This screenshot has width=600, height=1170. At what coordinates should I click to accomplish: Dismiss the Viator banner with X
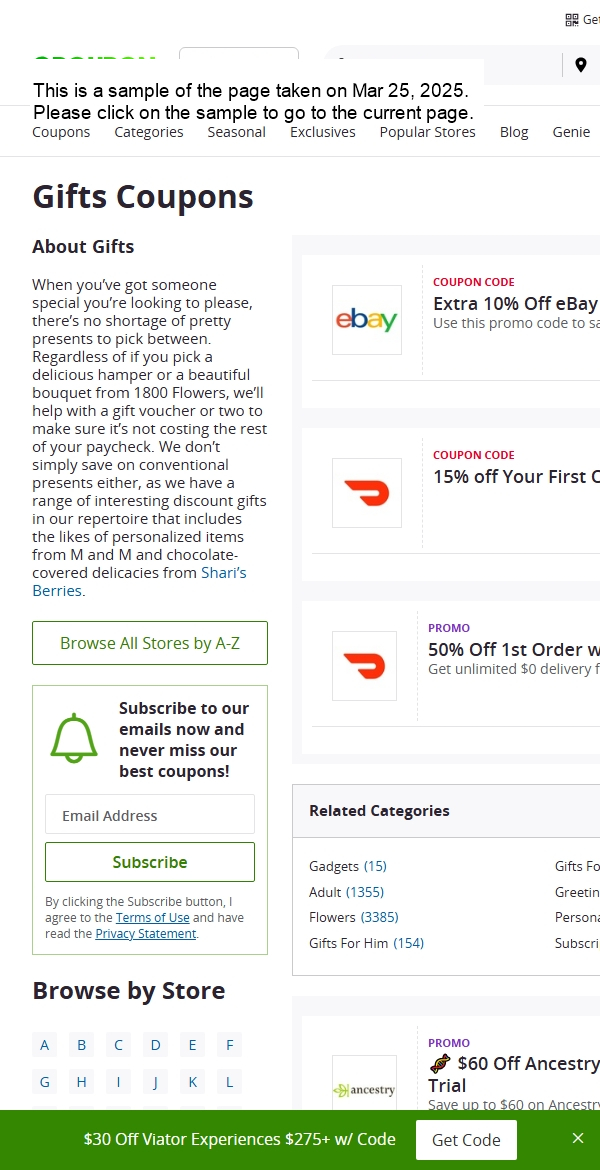pos(578,1138)
